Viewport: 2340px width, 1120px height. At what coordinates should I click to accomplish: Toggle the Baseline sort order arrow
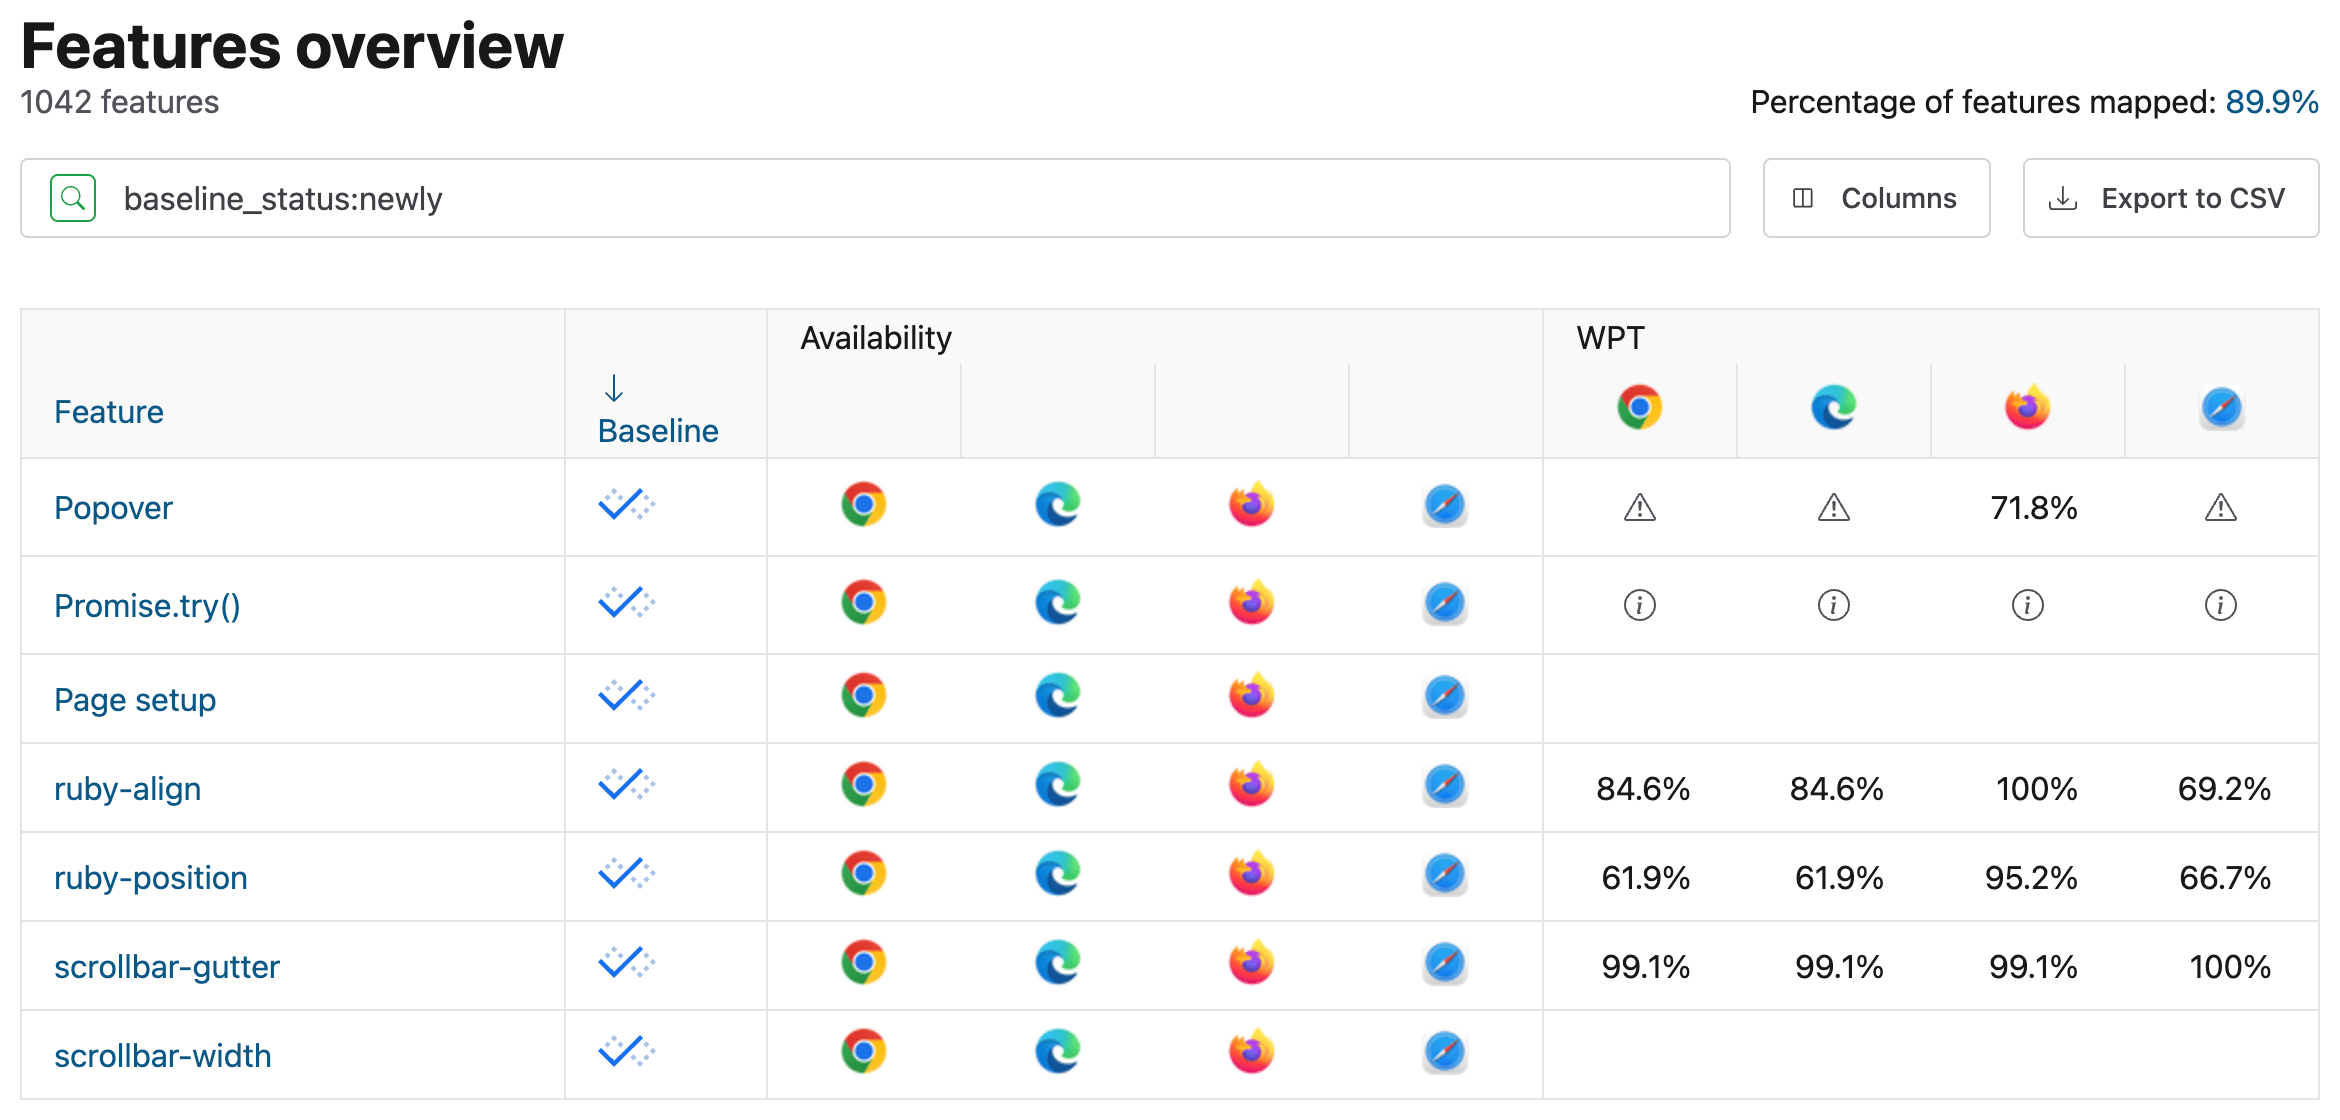point(613,389)
